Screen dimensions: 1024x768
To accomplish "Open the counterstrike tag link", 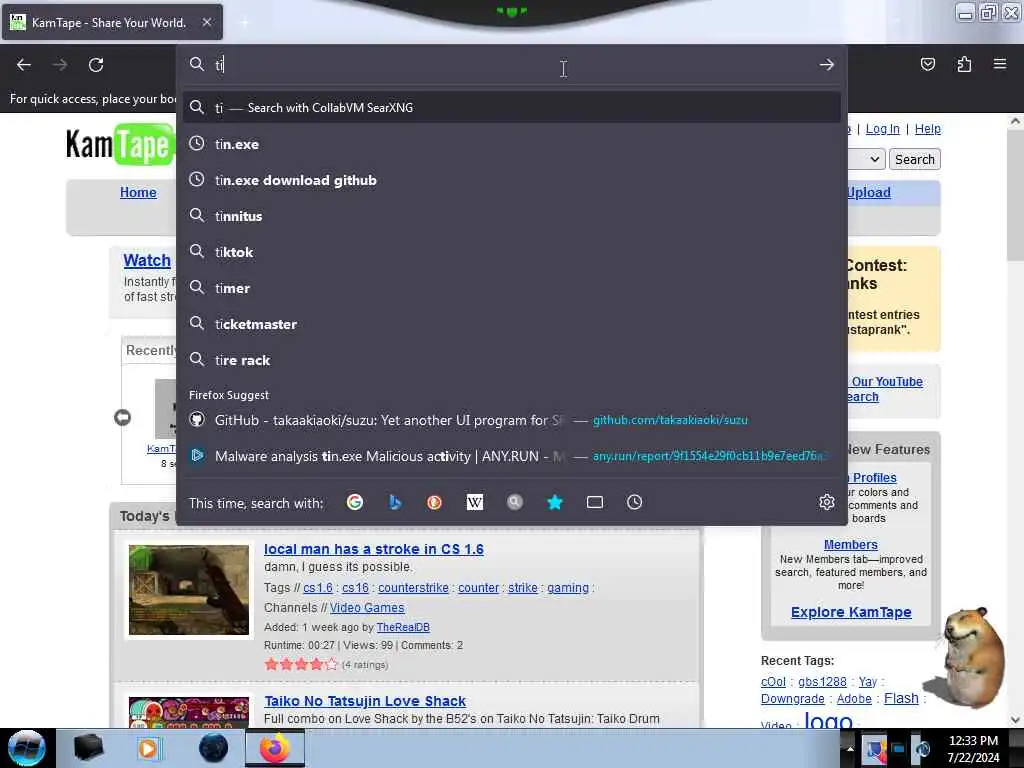I will (413, 588).
